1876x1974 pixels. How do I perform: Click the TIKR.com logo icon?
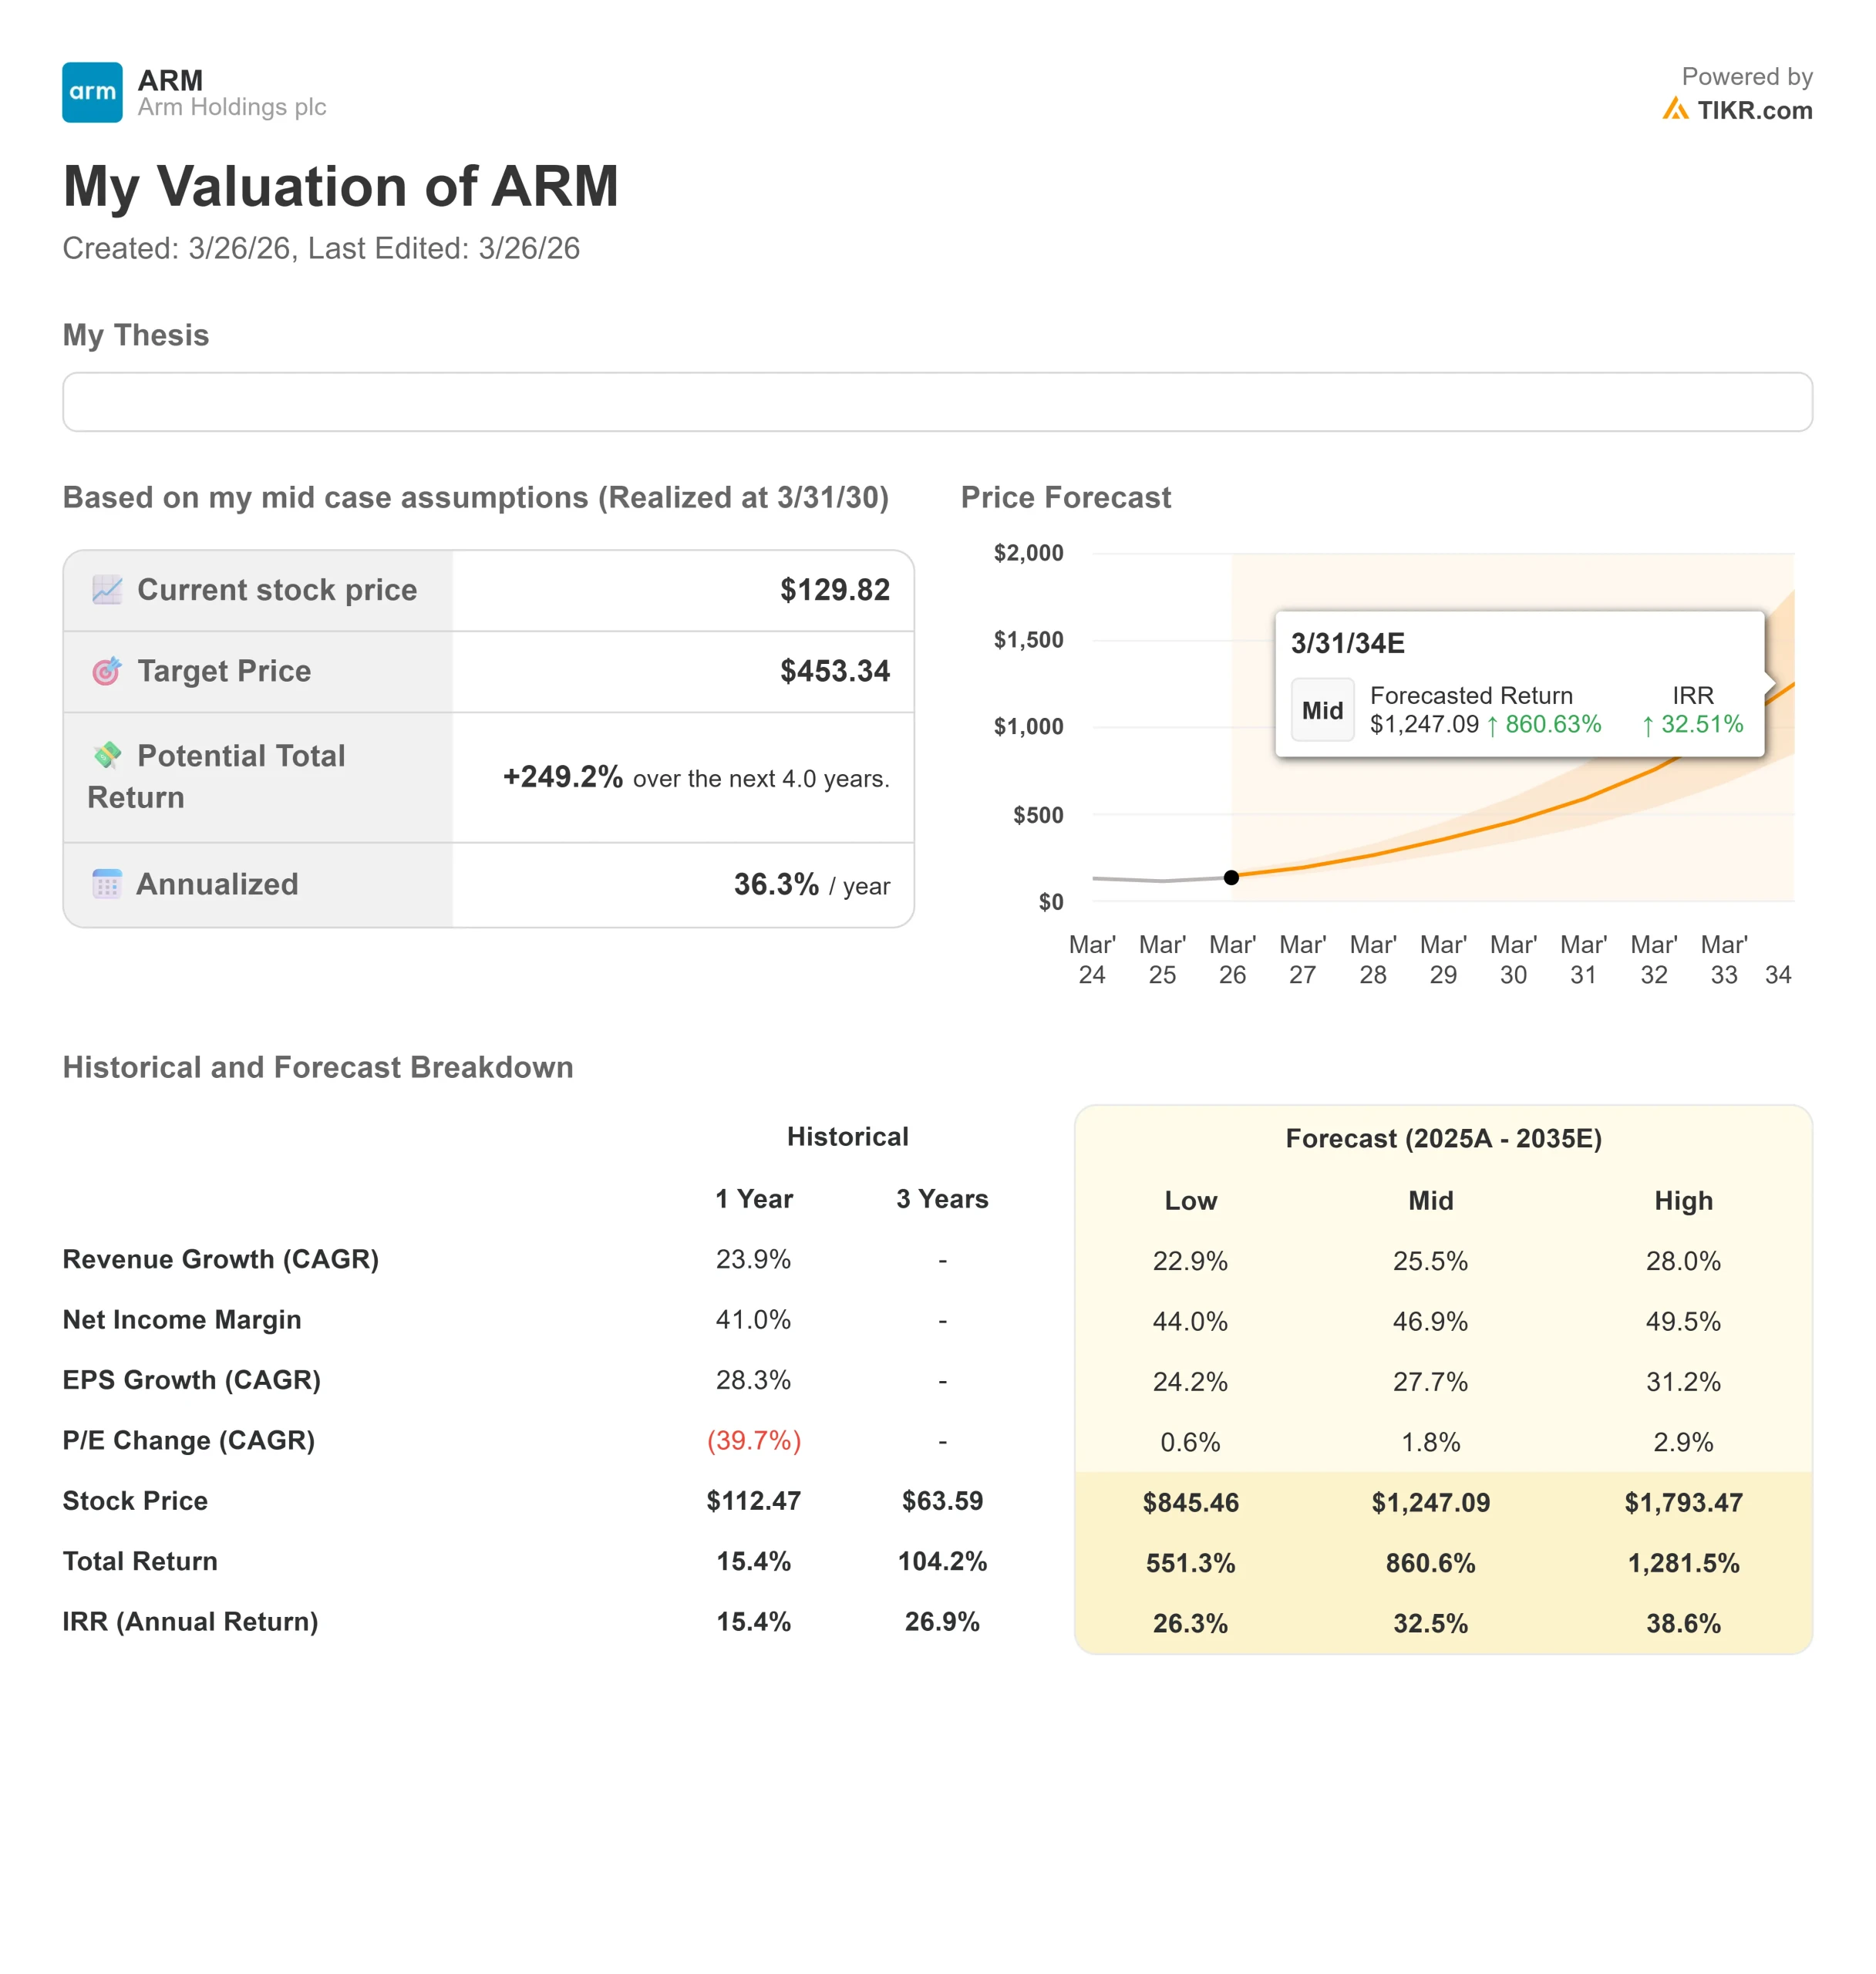(x=1675, y=109)
